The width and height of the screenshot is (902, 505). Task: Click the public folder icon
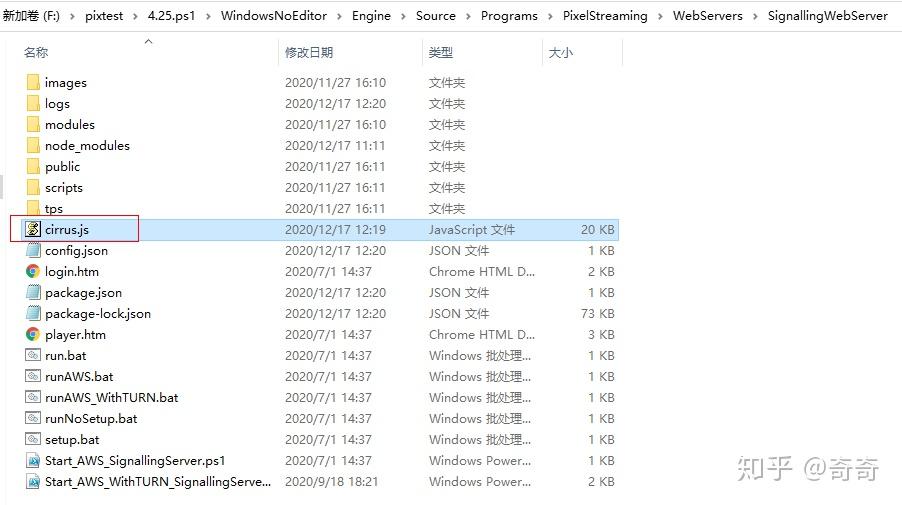pos(33,166)
